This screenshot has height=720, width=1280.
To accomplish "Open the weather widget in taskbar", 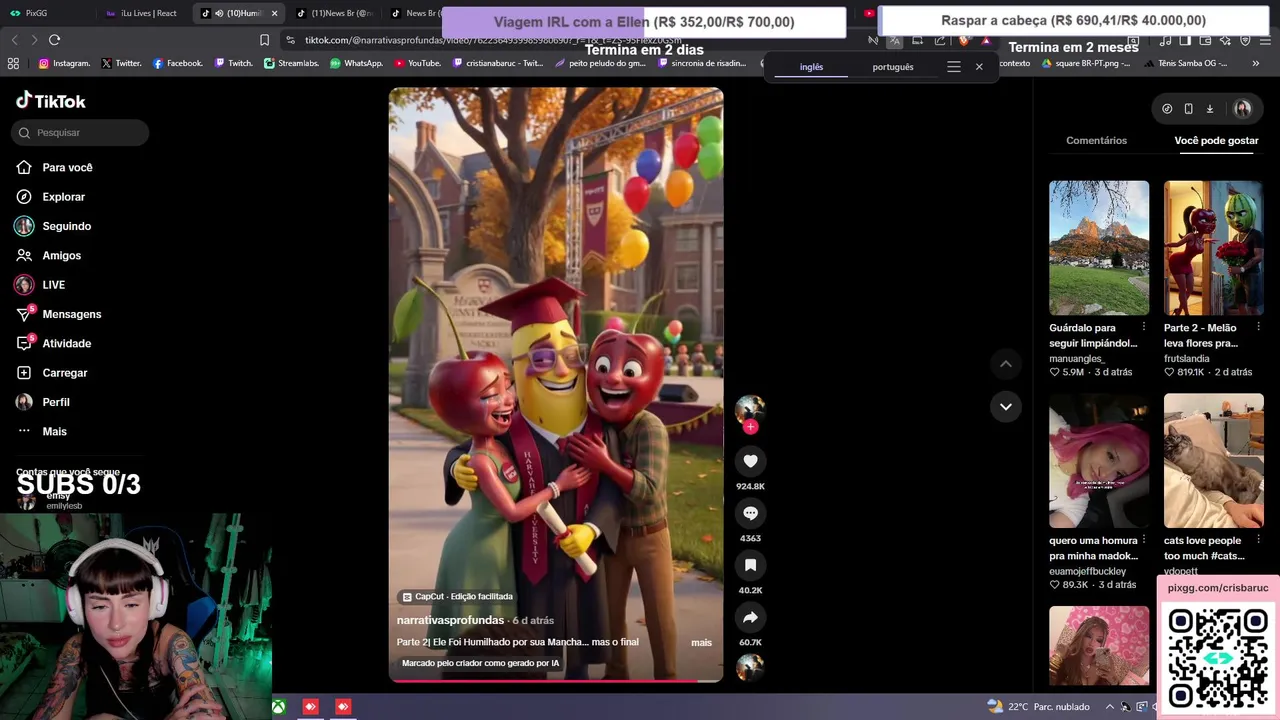I will point(1037,706).
